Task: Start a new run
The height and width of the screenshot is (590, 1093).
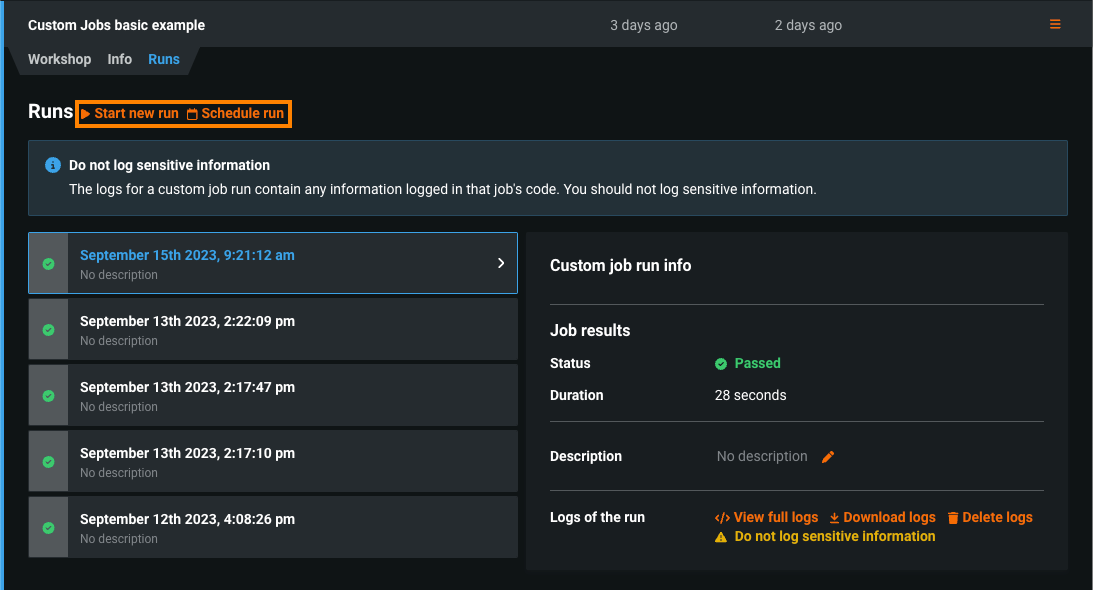Action: coord(130,114)
